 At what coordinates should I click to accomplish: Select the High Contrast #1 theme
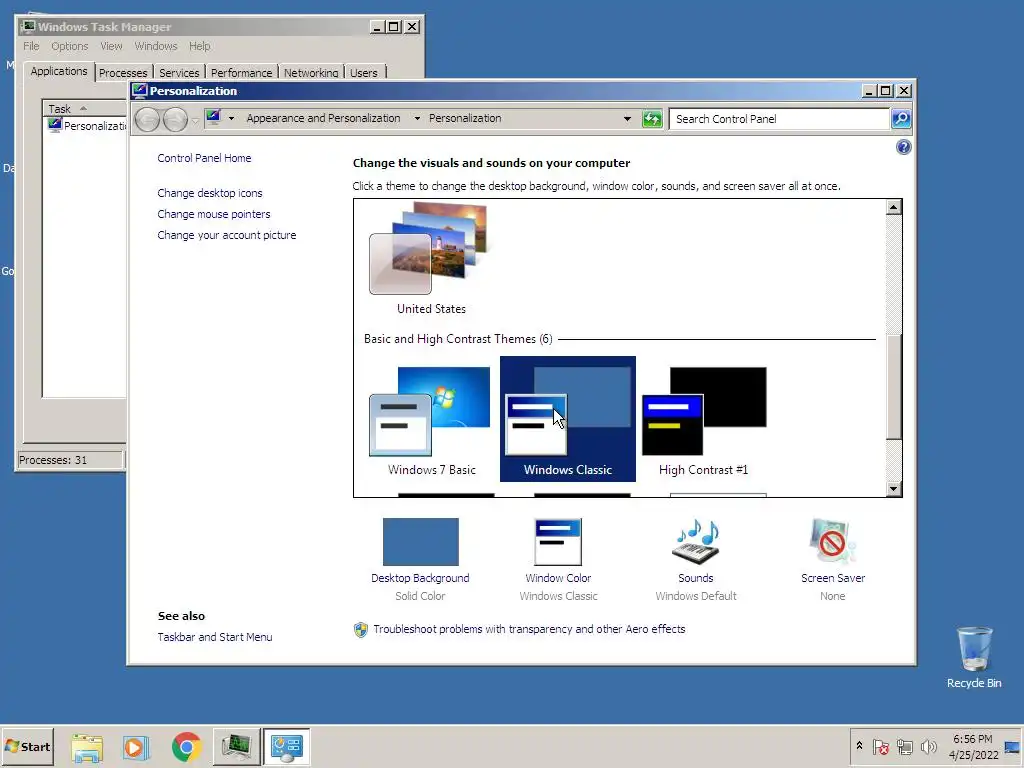point(703,419)
